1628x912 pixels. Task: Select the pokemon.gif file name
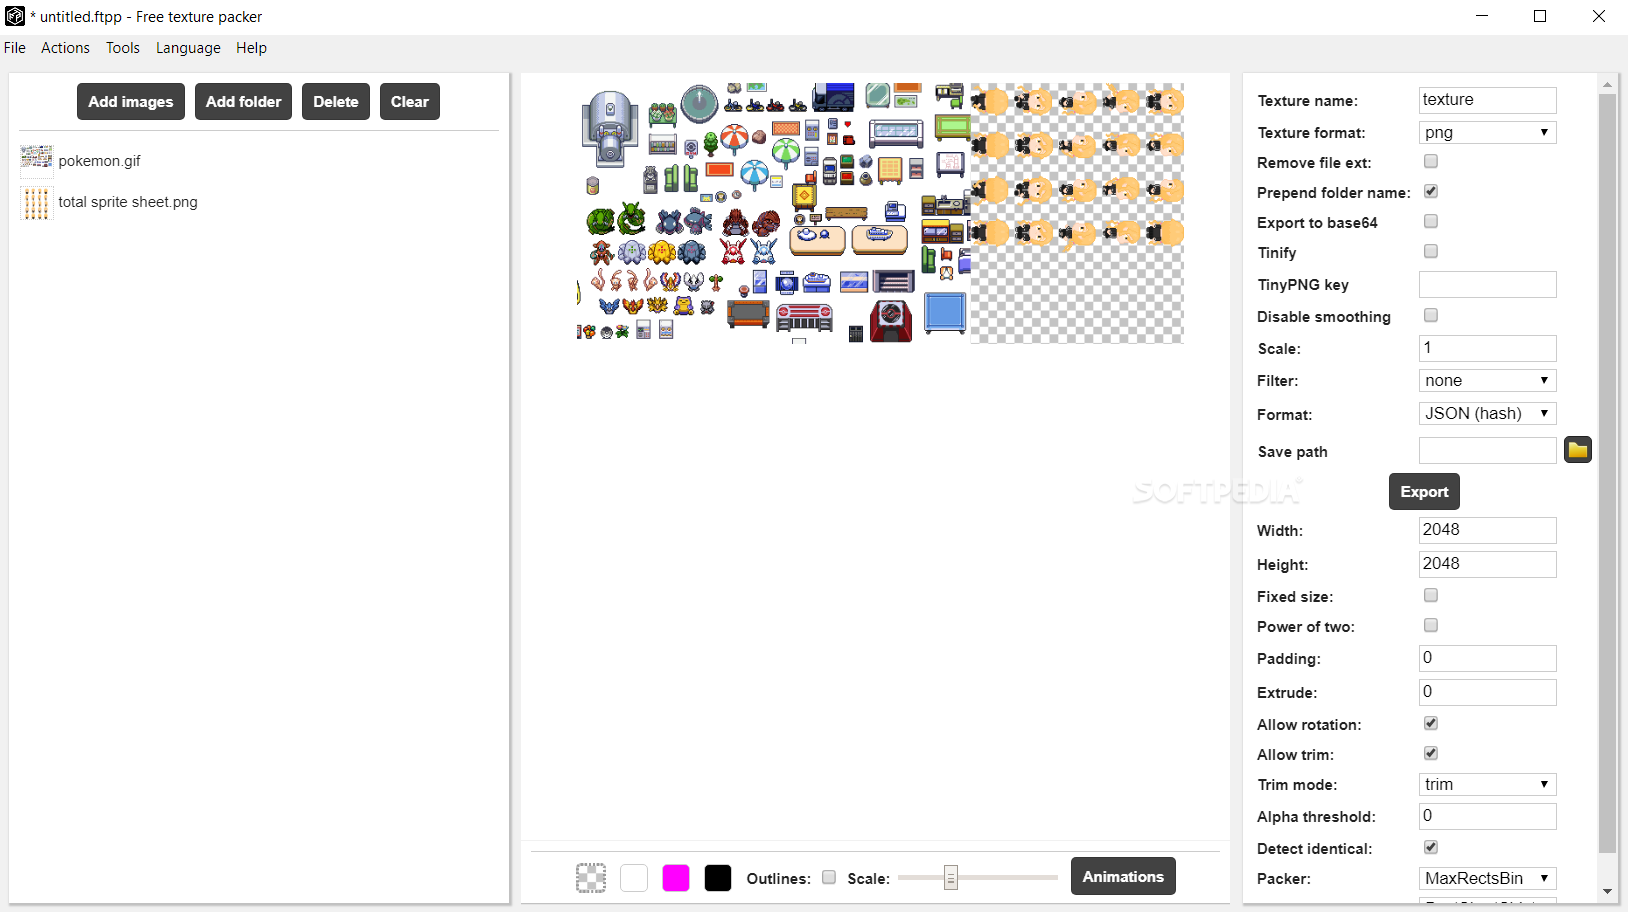(99, 161)
